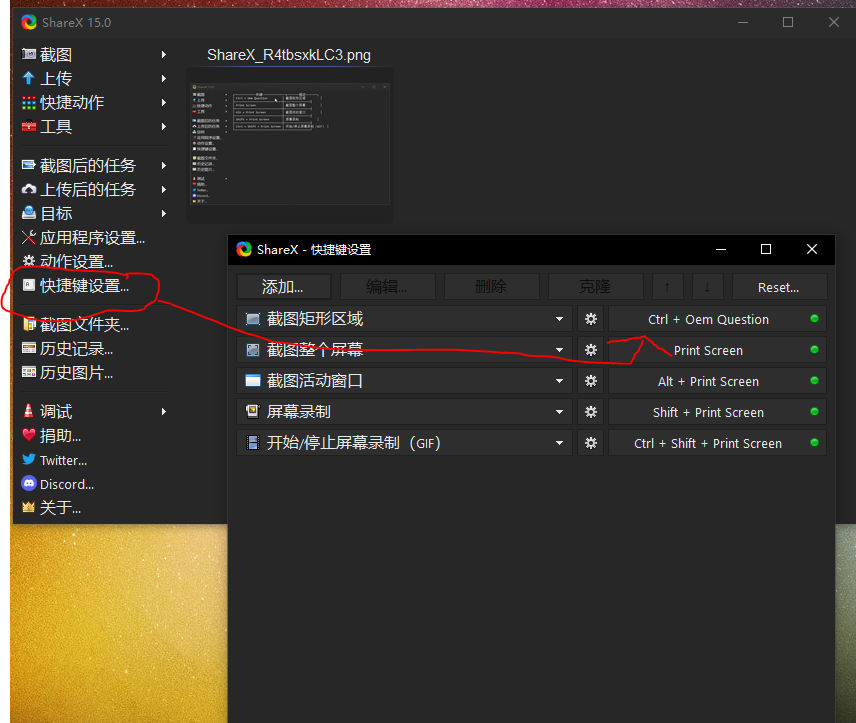Click the Discord logo icon
The height and width of the screenshot is (723, 856).
pos(28,483)
